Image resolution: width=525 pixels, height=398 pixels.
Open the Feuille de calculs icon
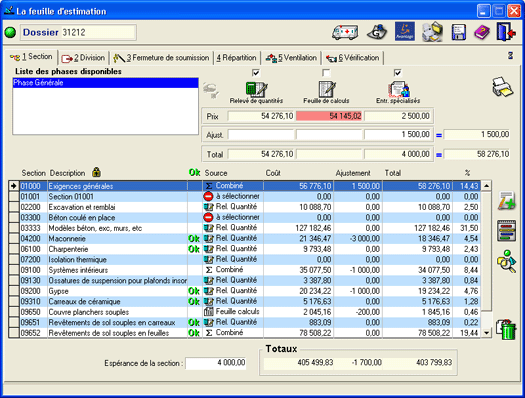[x=327, y=89]
